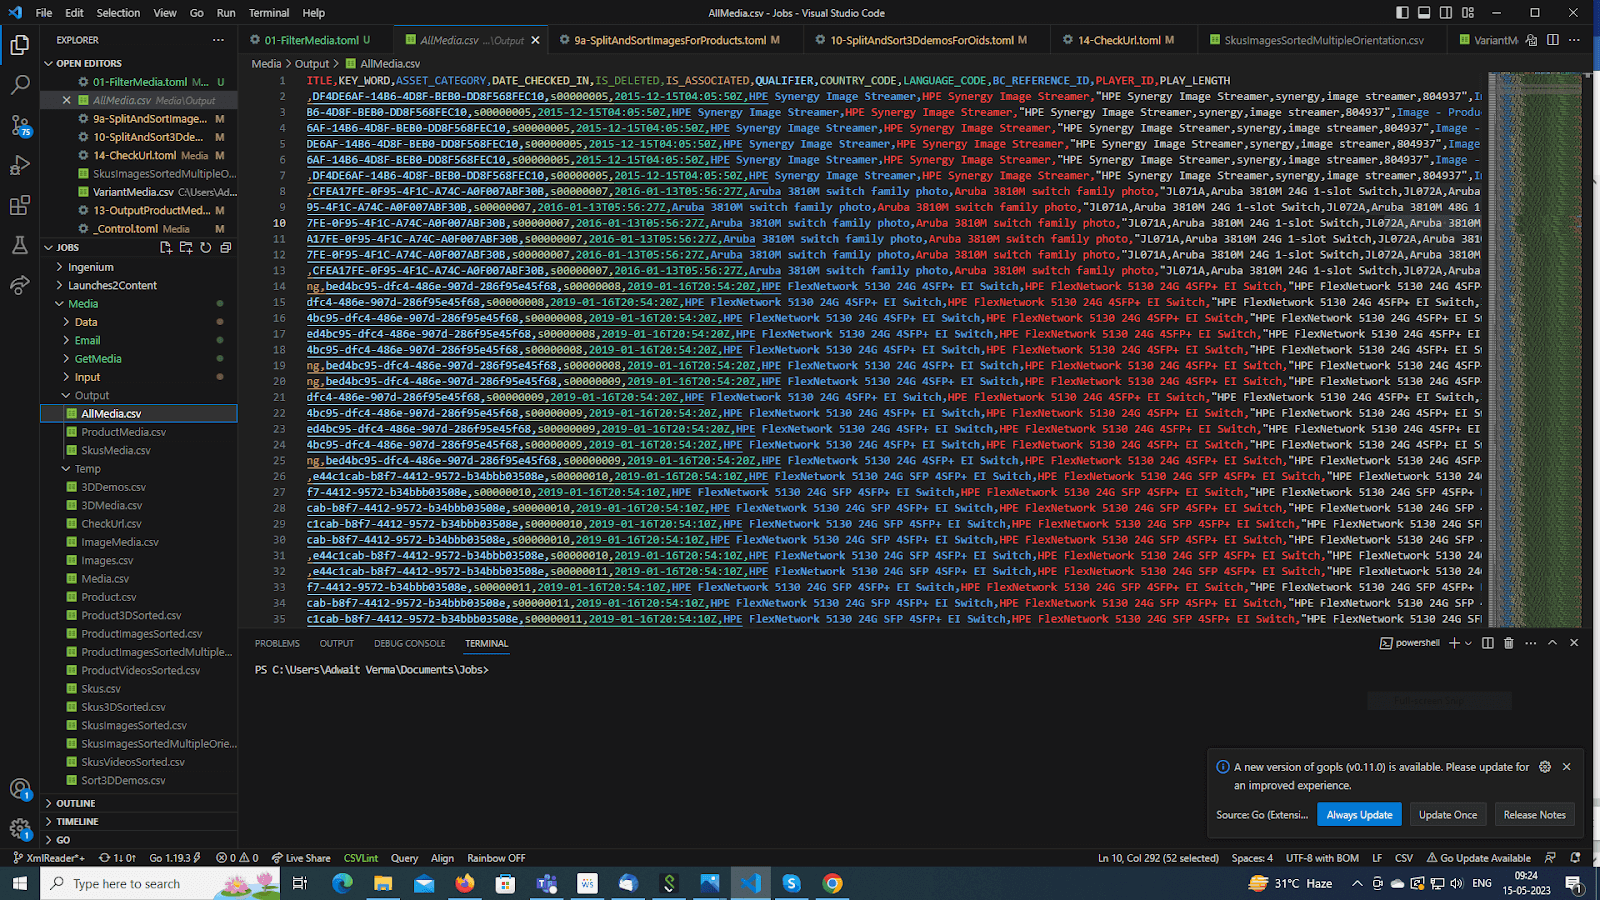1600x900 pixels.
Task: Open Source Control view with 75 badge
Action: coord(20,126)
